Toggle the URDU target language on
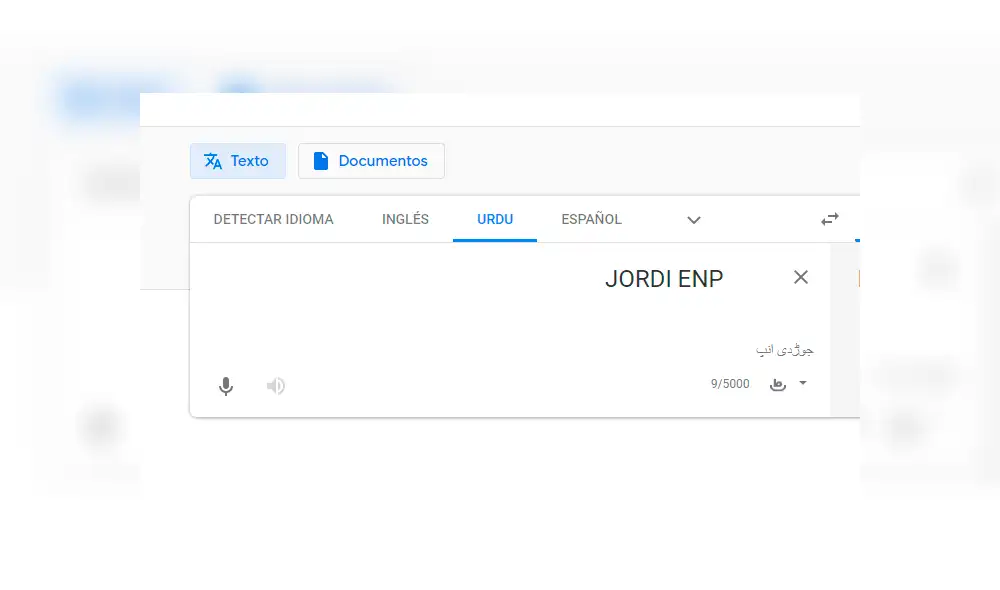Screen dimensions: 1000x590 tap(494, 219)
